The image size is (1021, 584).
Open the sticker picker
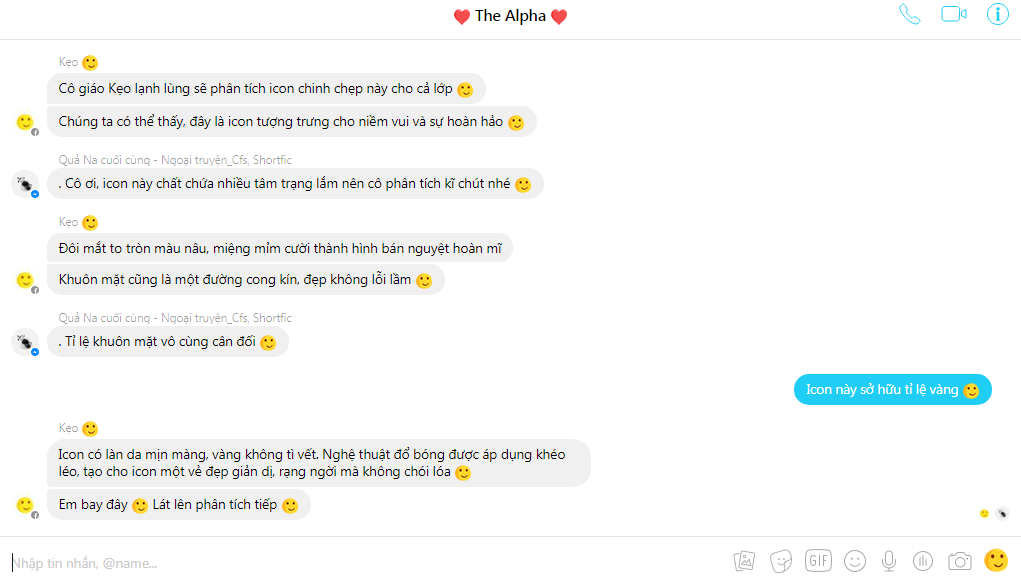[x=781, y=561]
